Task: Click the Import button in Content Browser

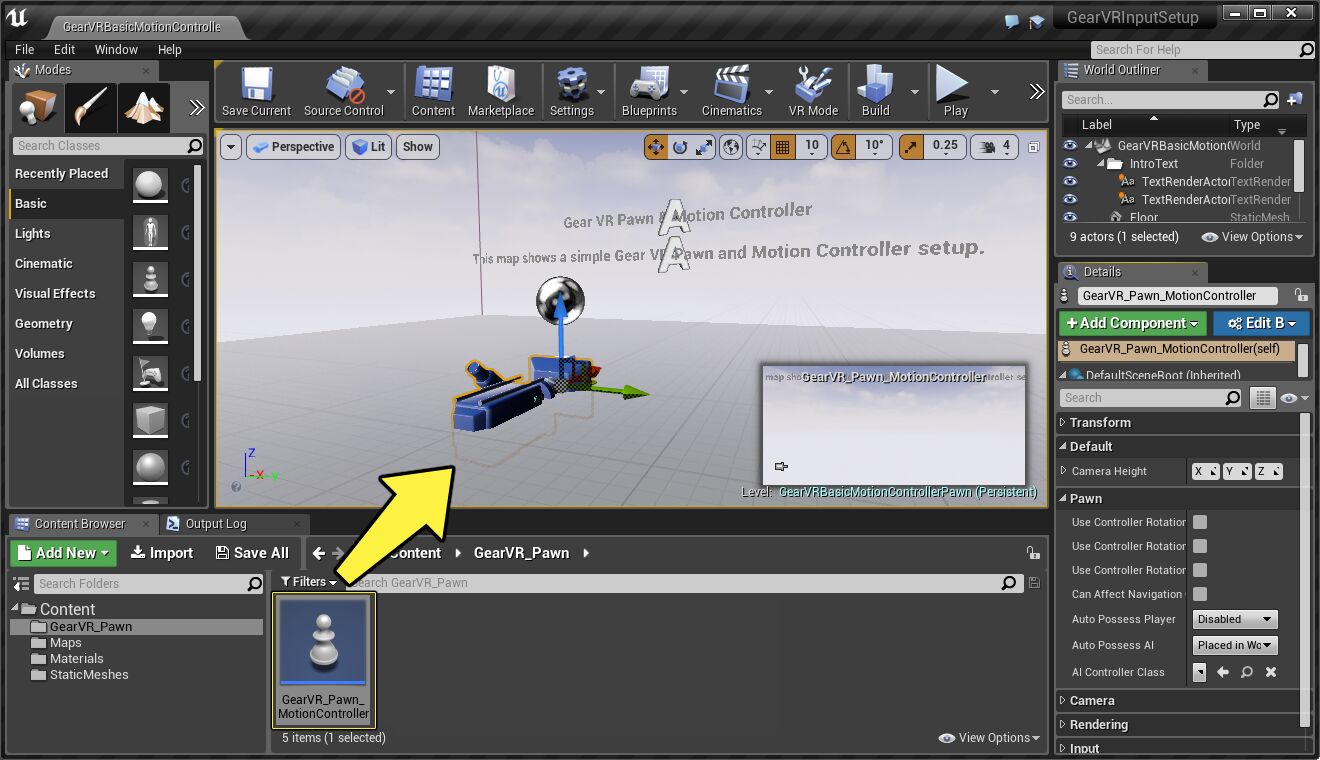Action: (x=161, y=553)
